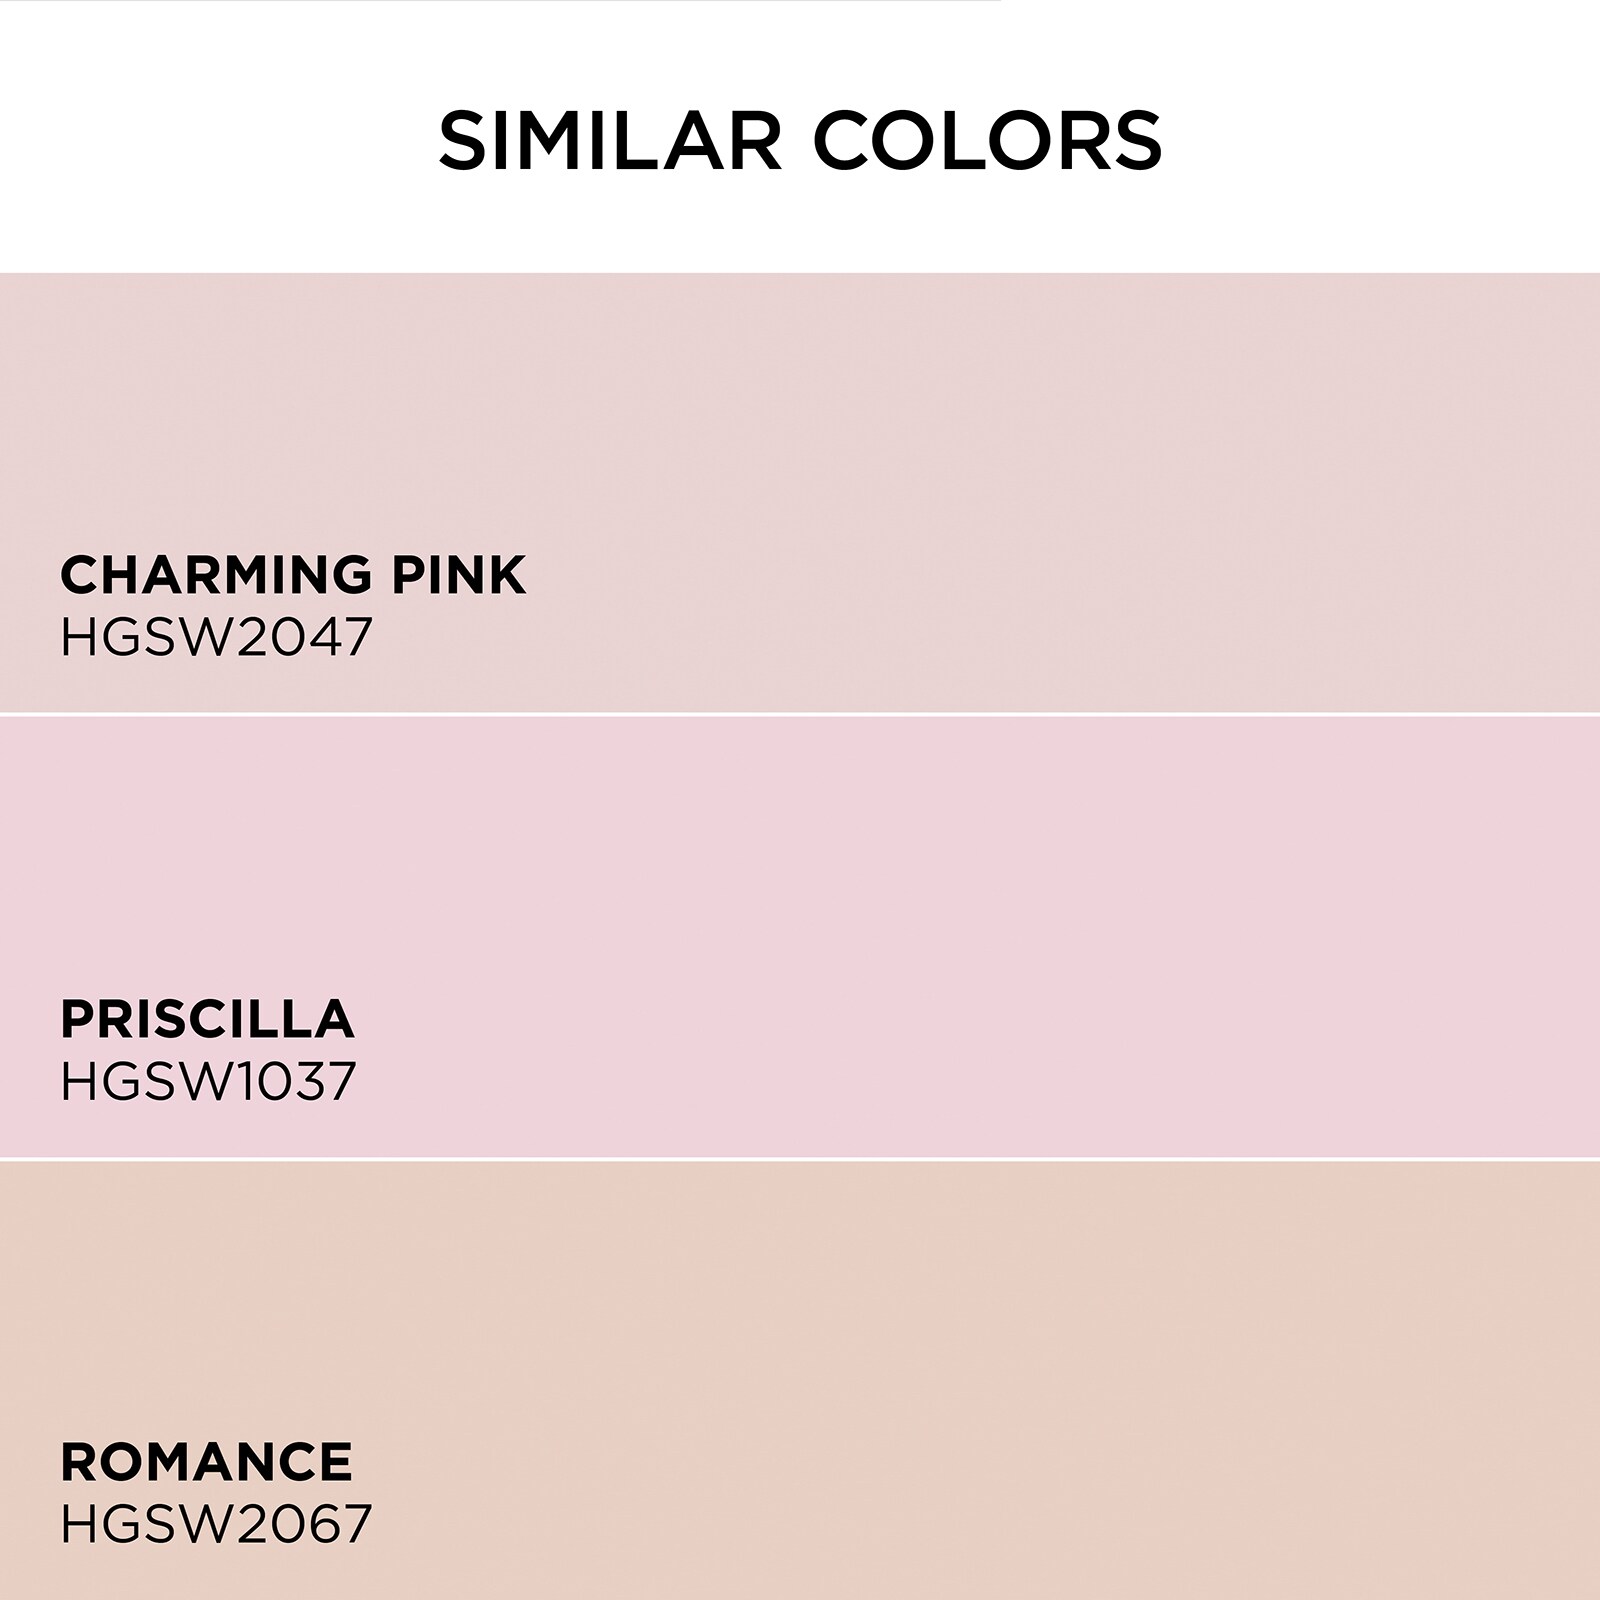The image size is (1600, 1600).
Task: Click the thin gray line at top edge
Action: 500,1
